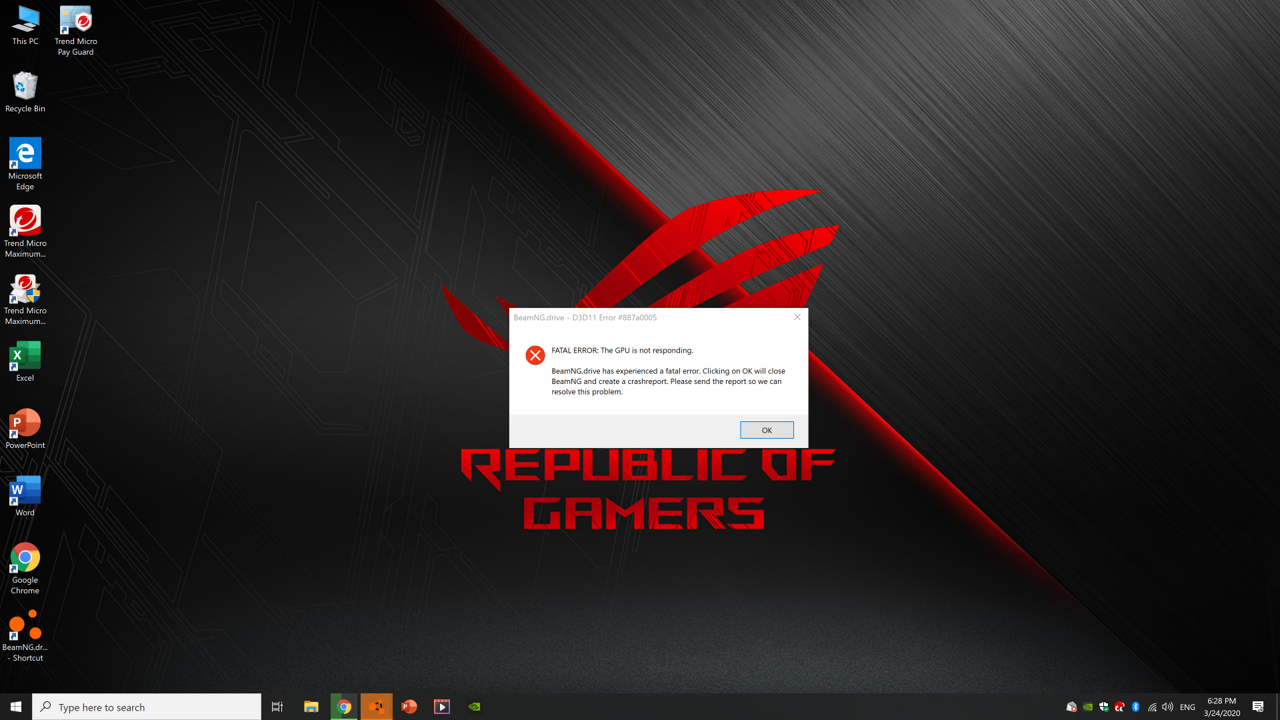Select Trend Micro Pay Guard desktop shortcut
This screenshot has height=720, width=1280.
click(76, 31)
